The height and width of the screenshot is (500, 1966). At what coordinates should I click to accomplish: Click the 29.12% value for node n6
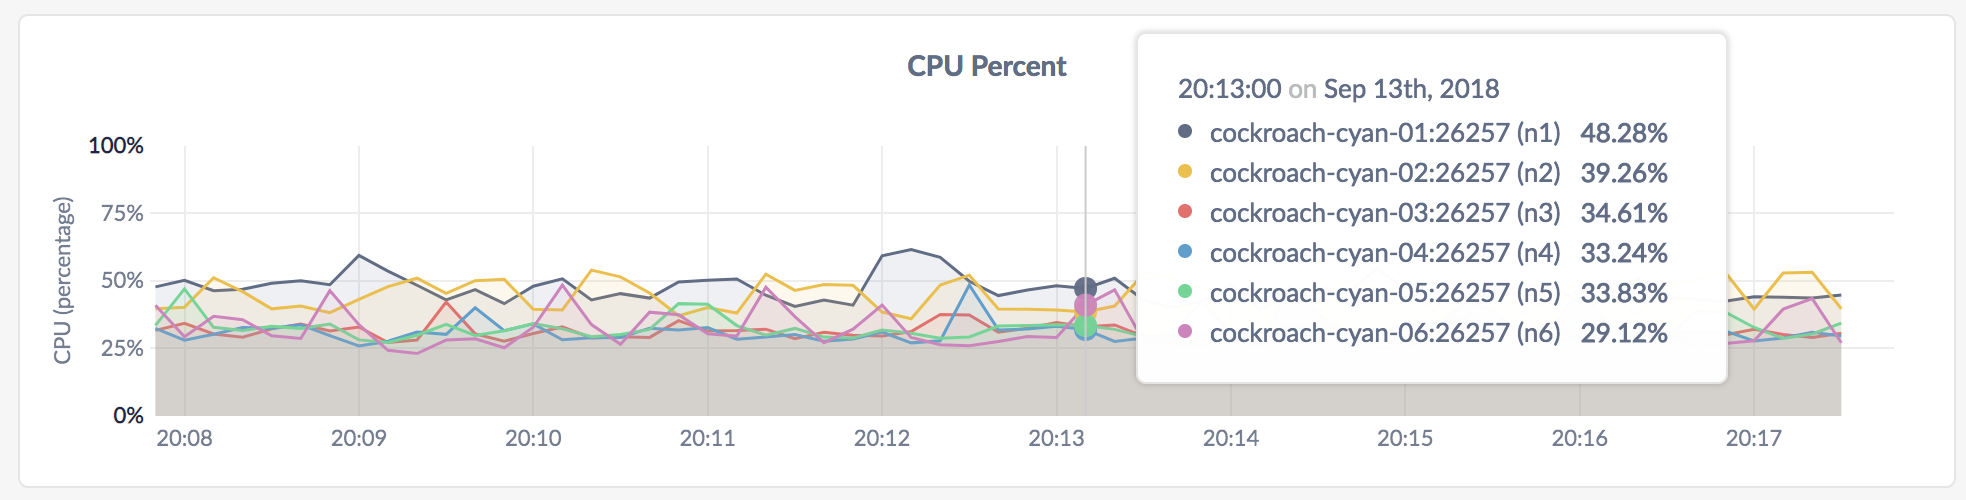pos(1623,333)
